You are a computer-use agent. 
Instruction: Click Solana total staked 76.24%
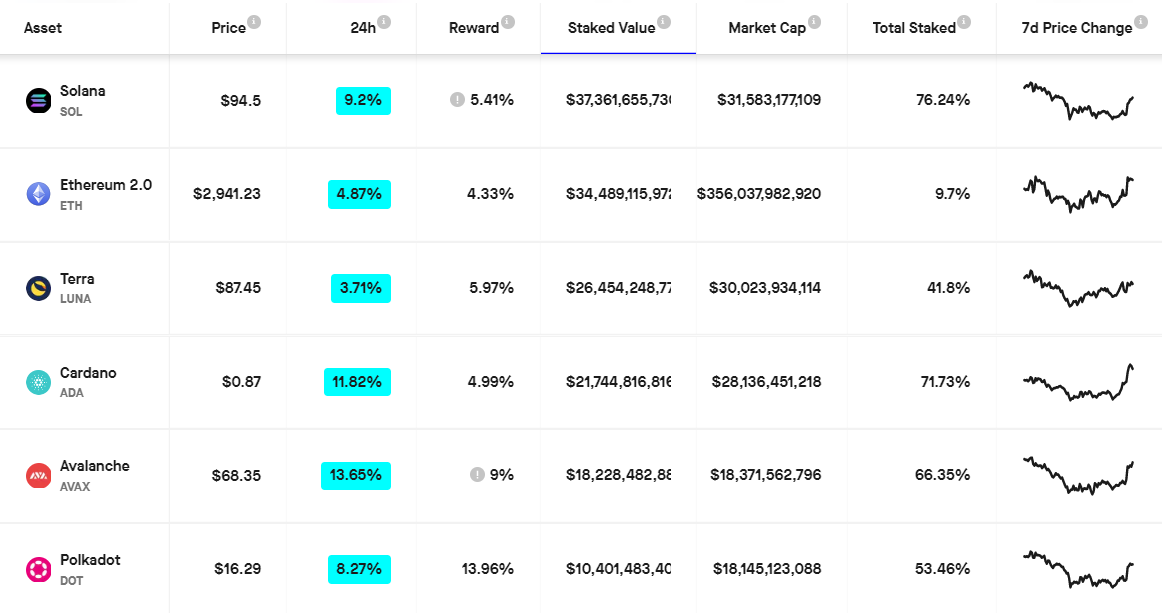(x=943, y=100)
